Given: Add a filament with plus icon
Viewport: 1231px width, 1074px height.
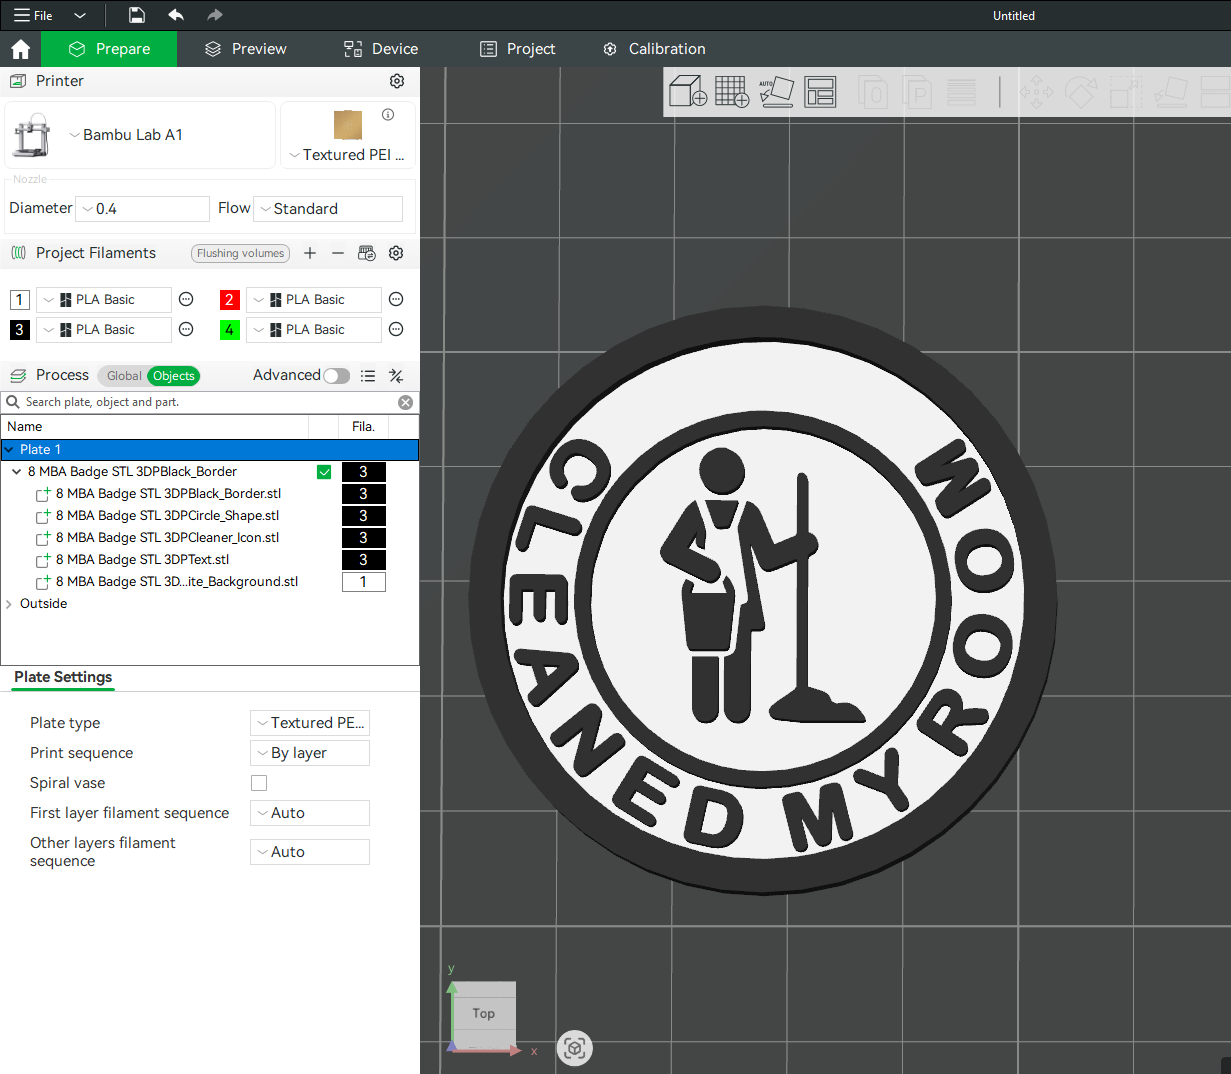Looking at the screenshot, I should pos(310,253).
